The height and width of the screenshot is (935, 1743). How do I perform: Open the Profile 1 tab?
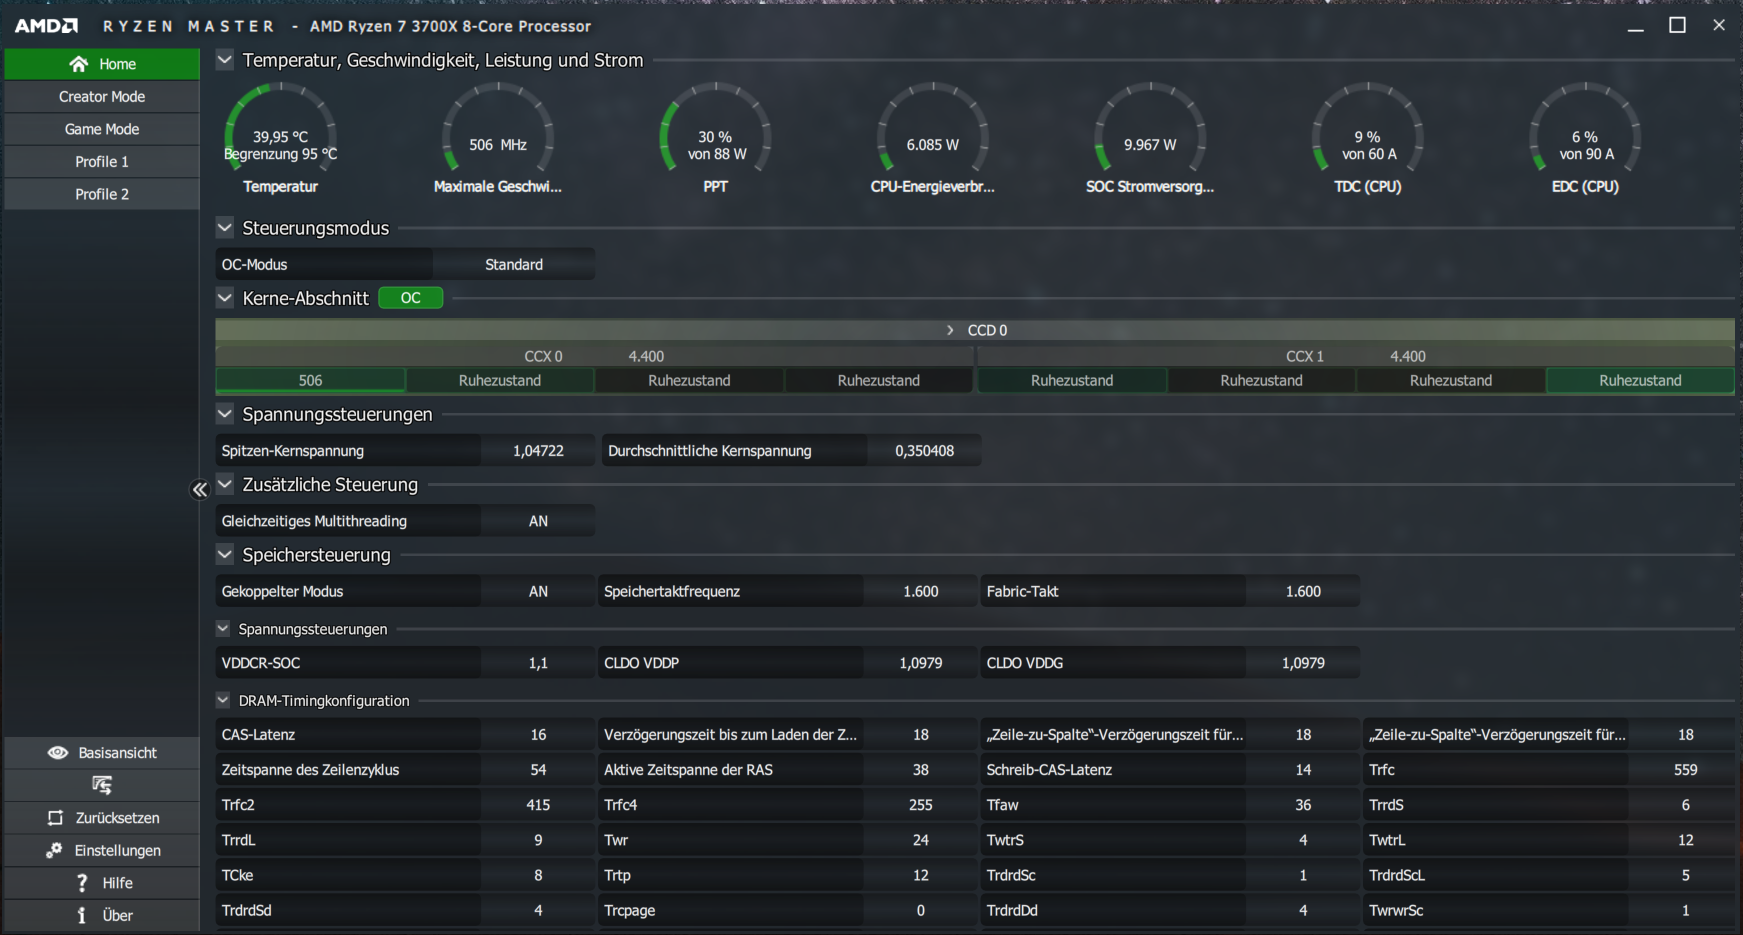[101, 161]
